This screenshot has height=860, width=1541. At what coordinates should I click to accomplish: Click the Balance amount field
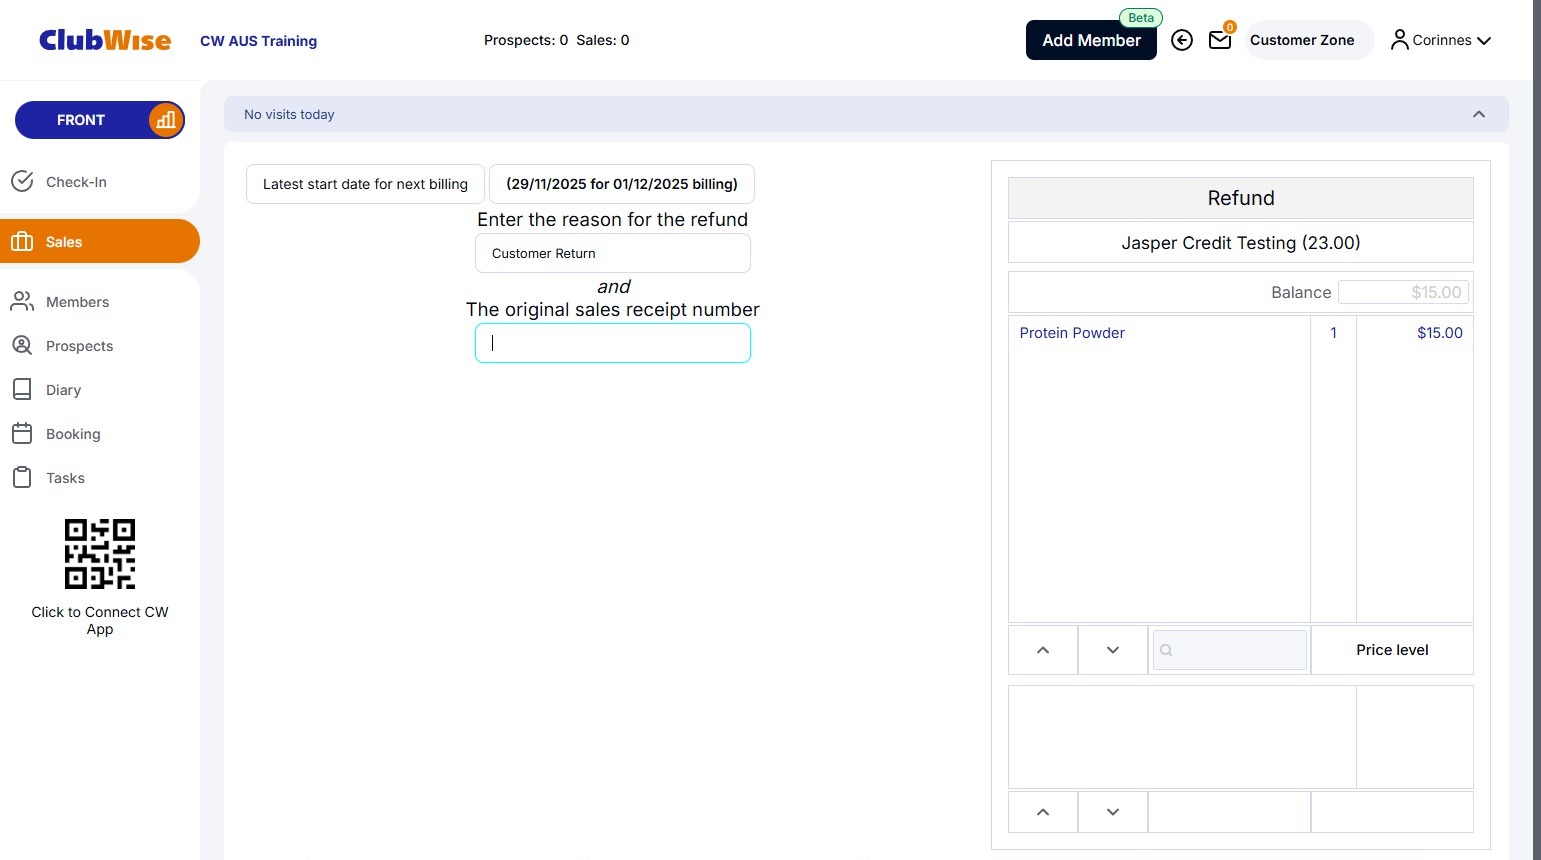1404,292
